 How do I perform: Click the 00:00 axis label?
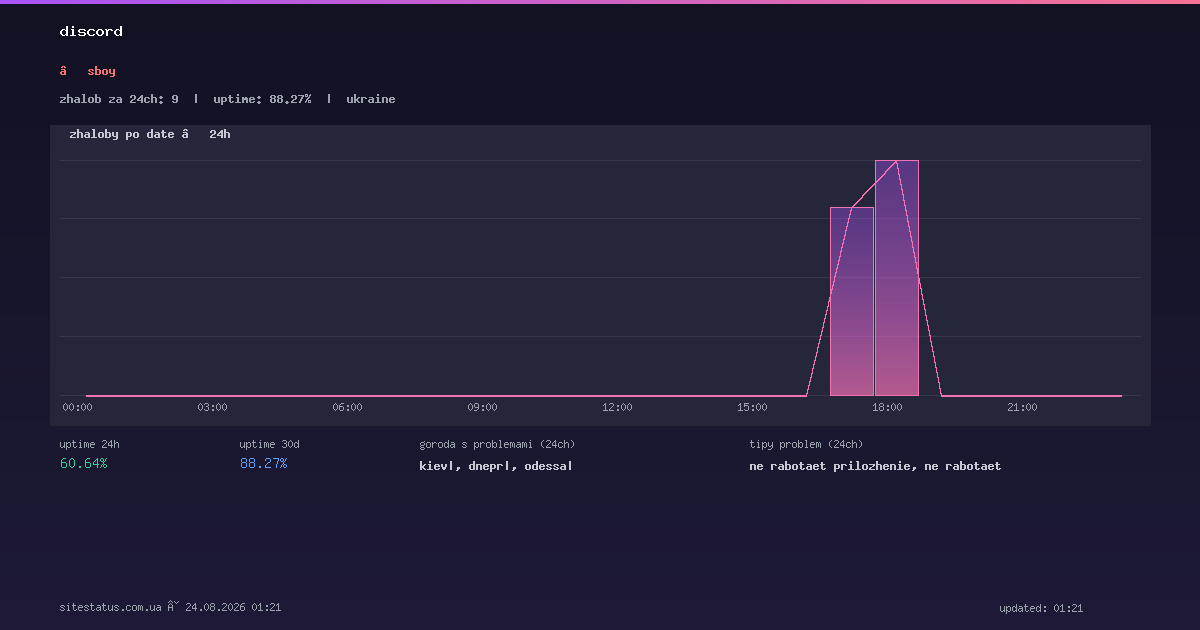point(77,407)
